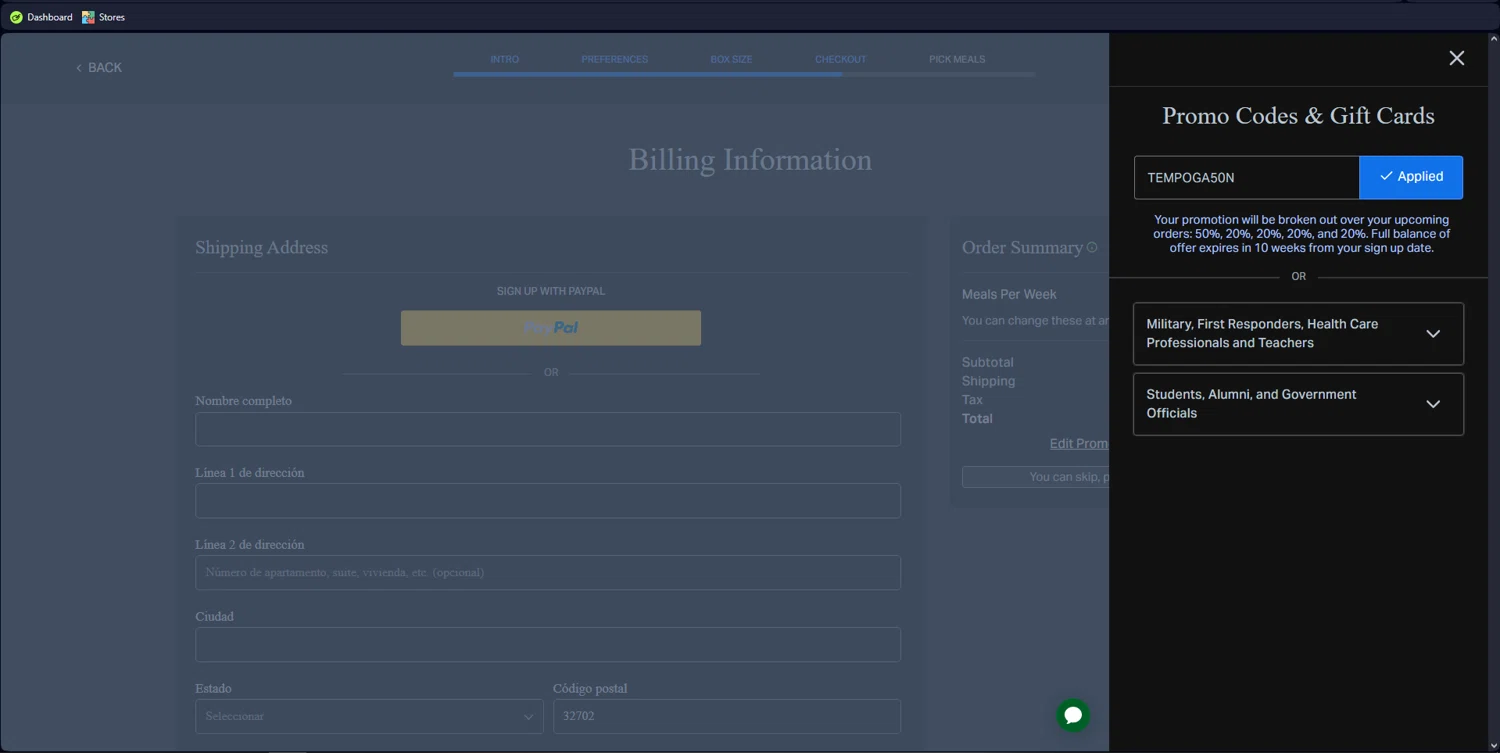Click the Total label in Order Summary
This screenshot has width=1500, height=753.
pyautogui.click(x=977, y=419)
